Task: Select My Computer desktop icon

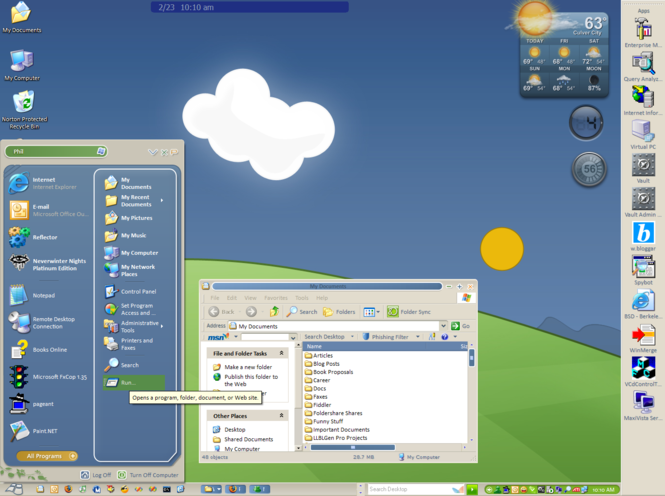Action: point(22,65)
